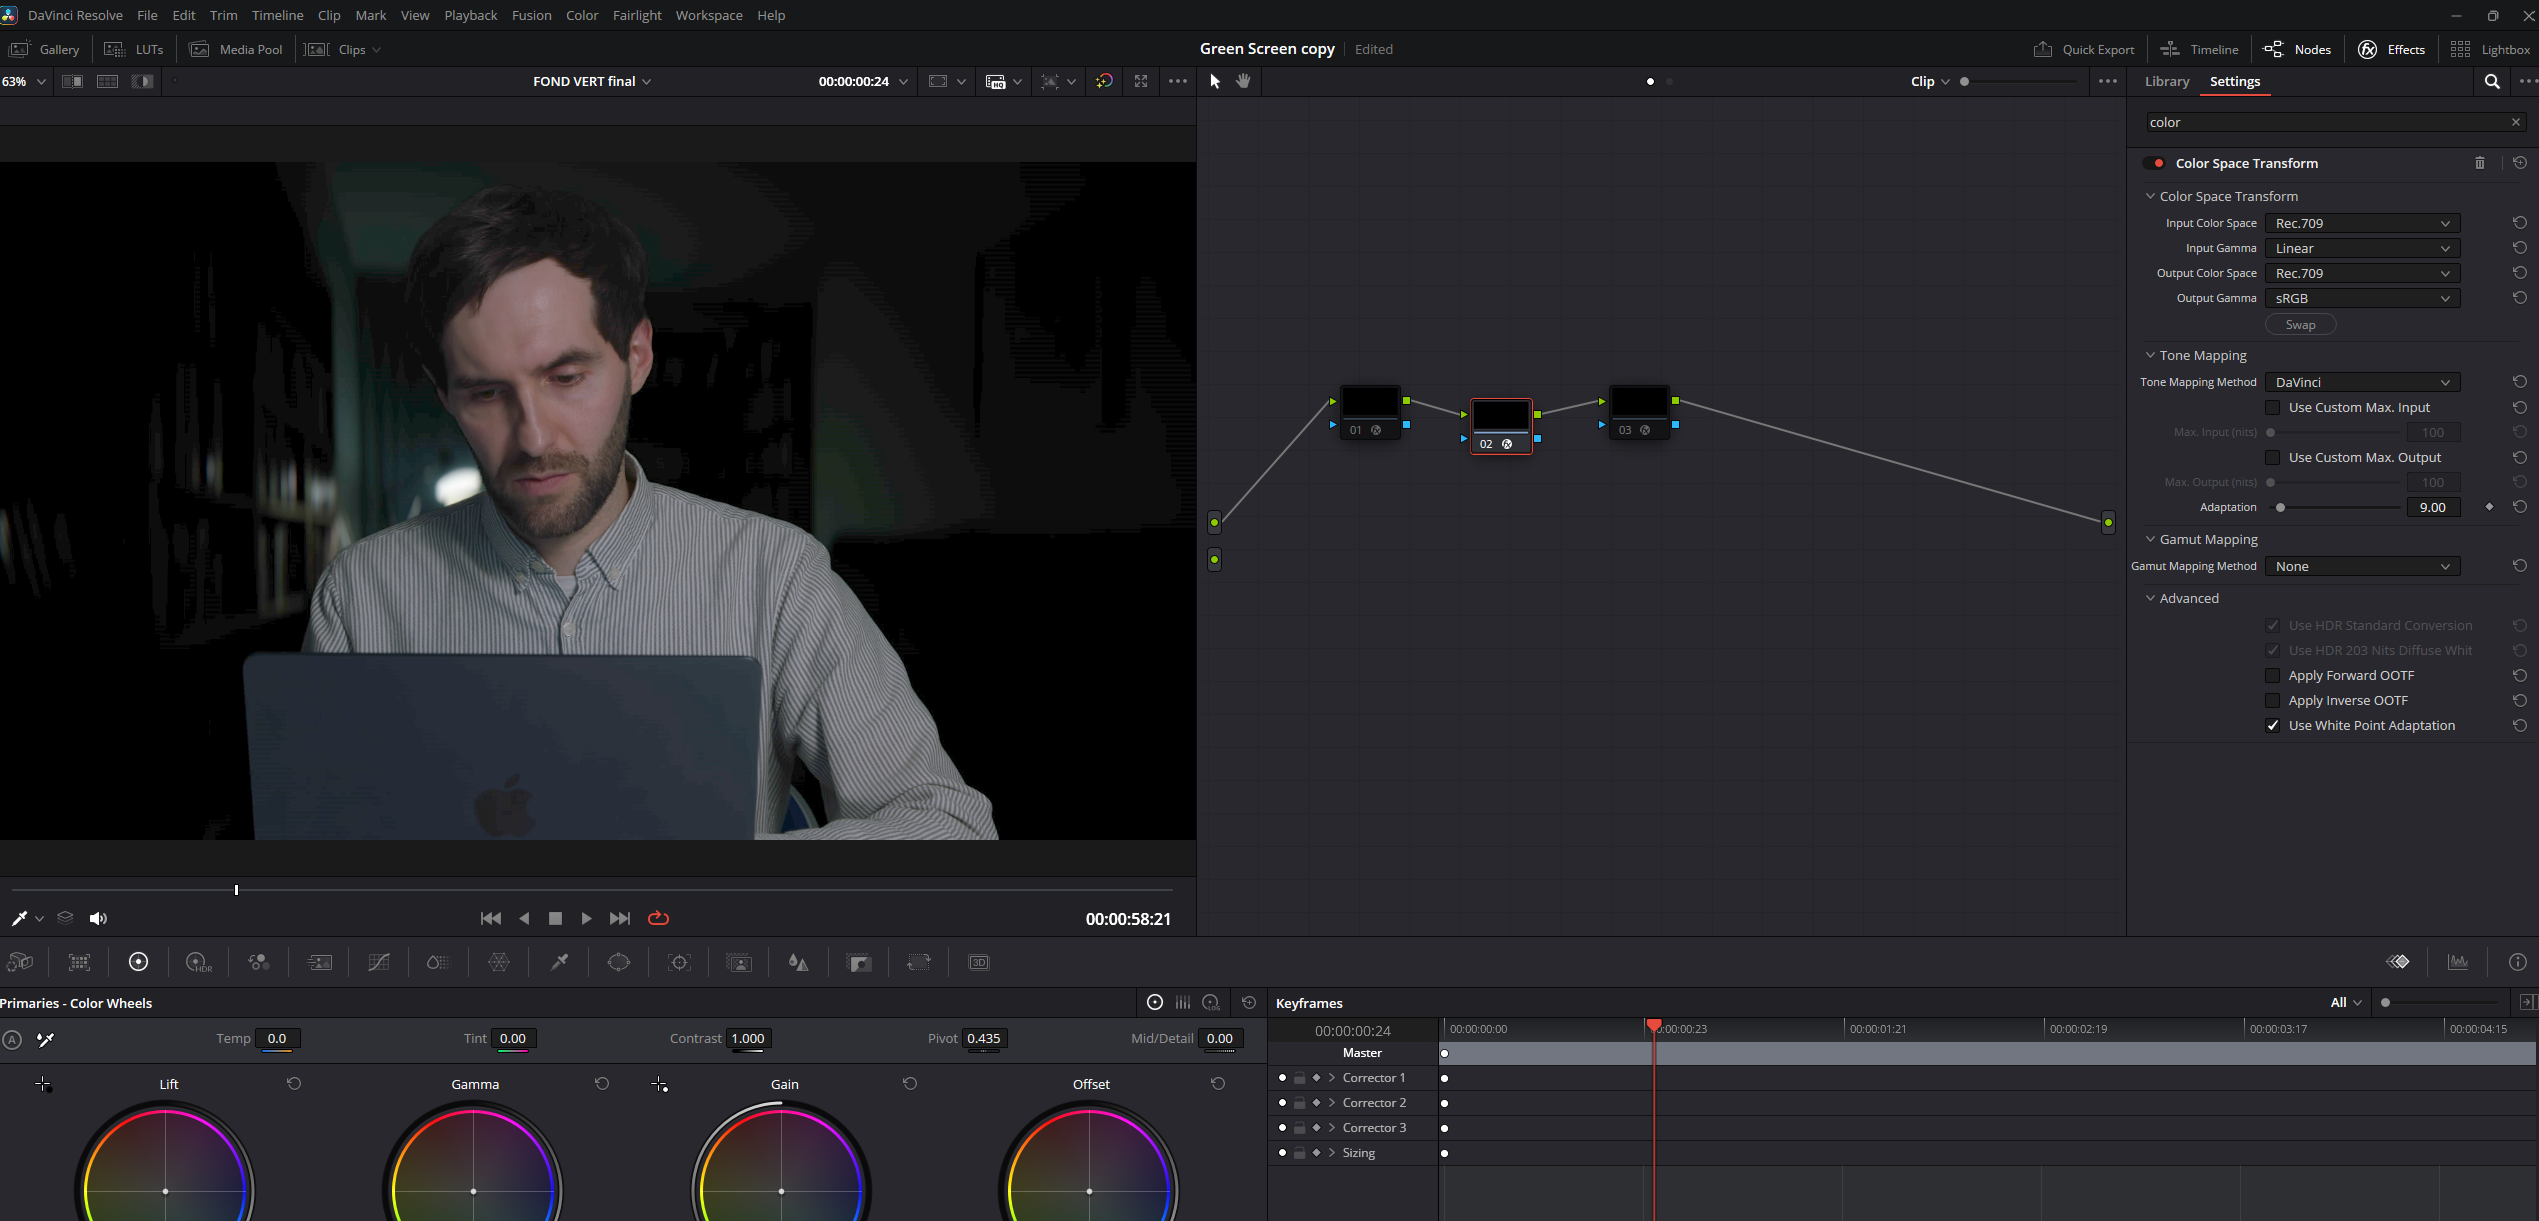Open the Input Gamma dropdown

[2361, 248]
